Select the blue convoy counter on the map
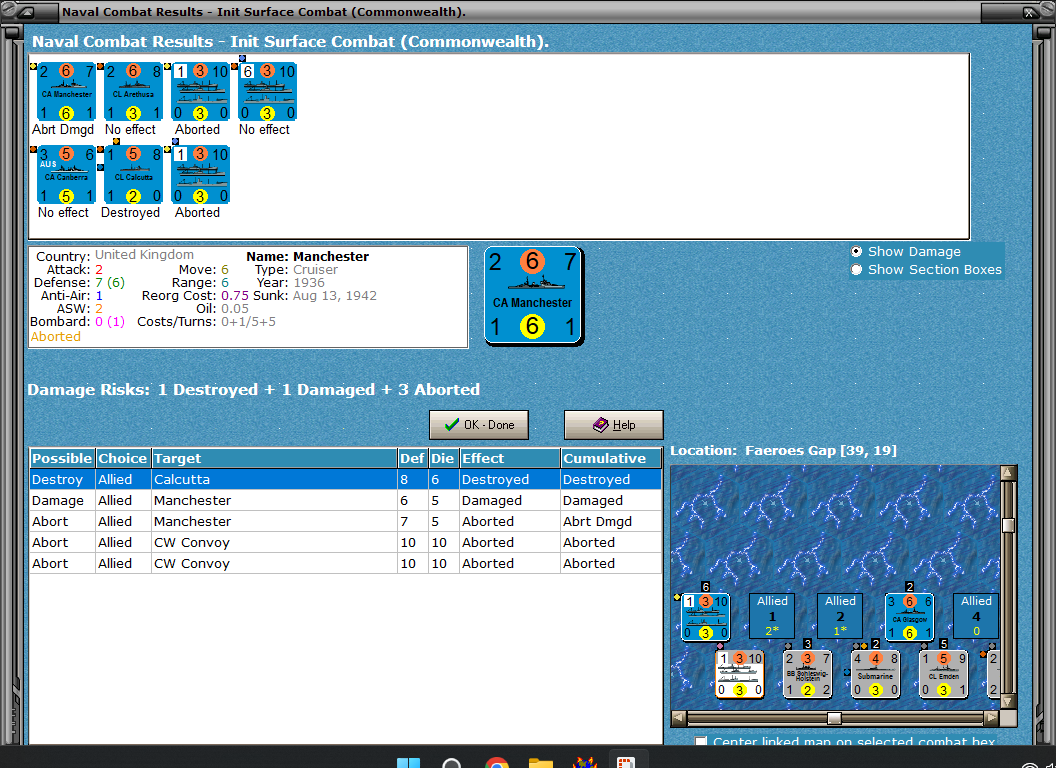 point(705,616)
